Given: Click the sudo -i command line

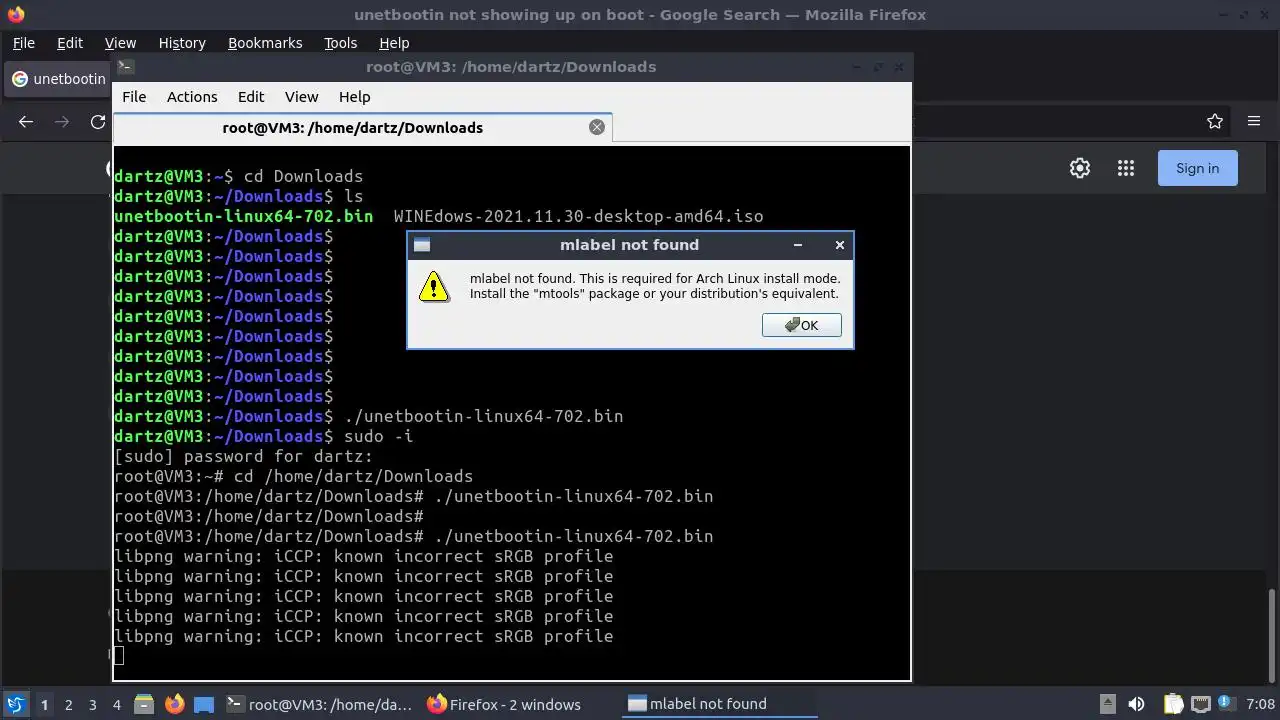Looking at the screenshot, I should (x=378, y=436).
